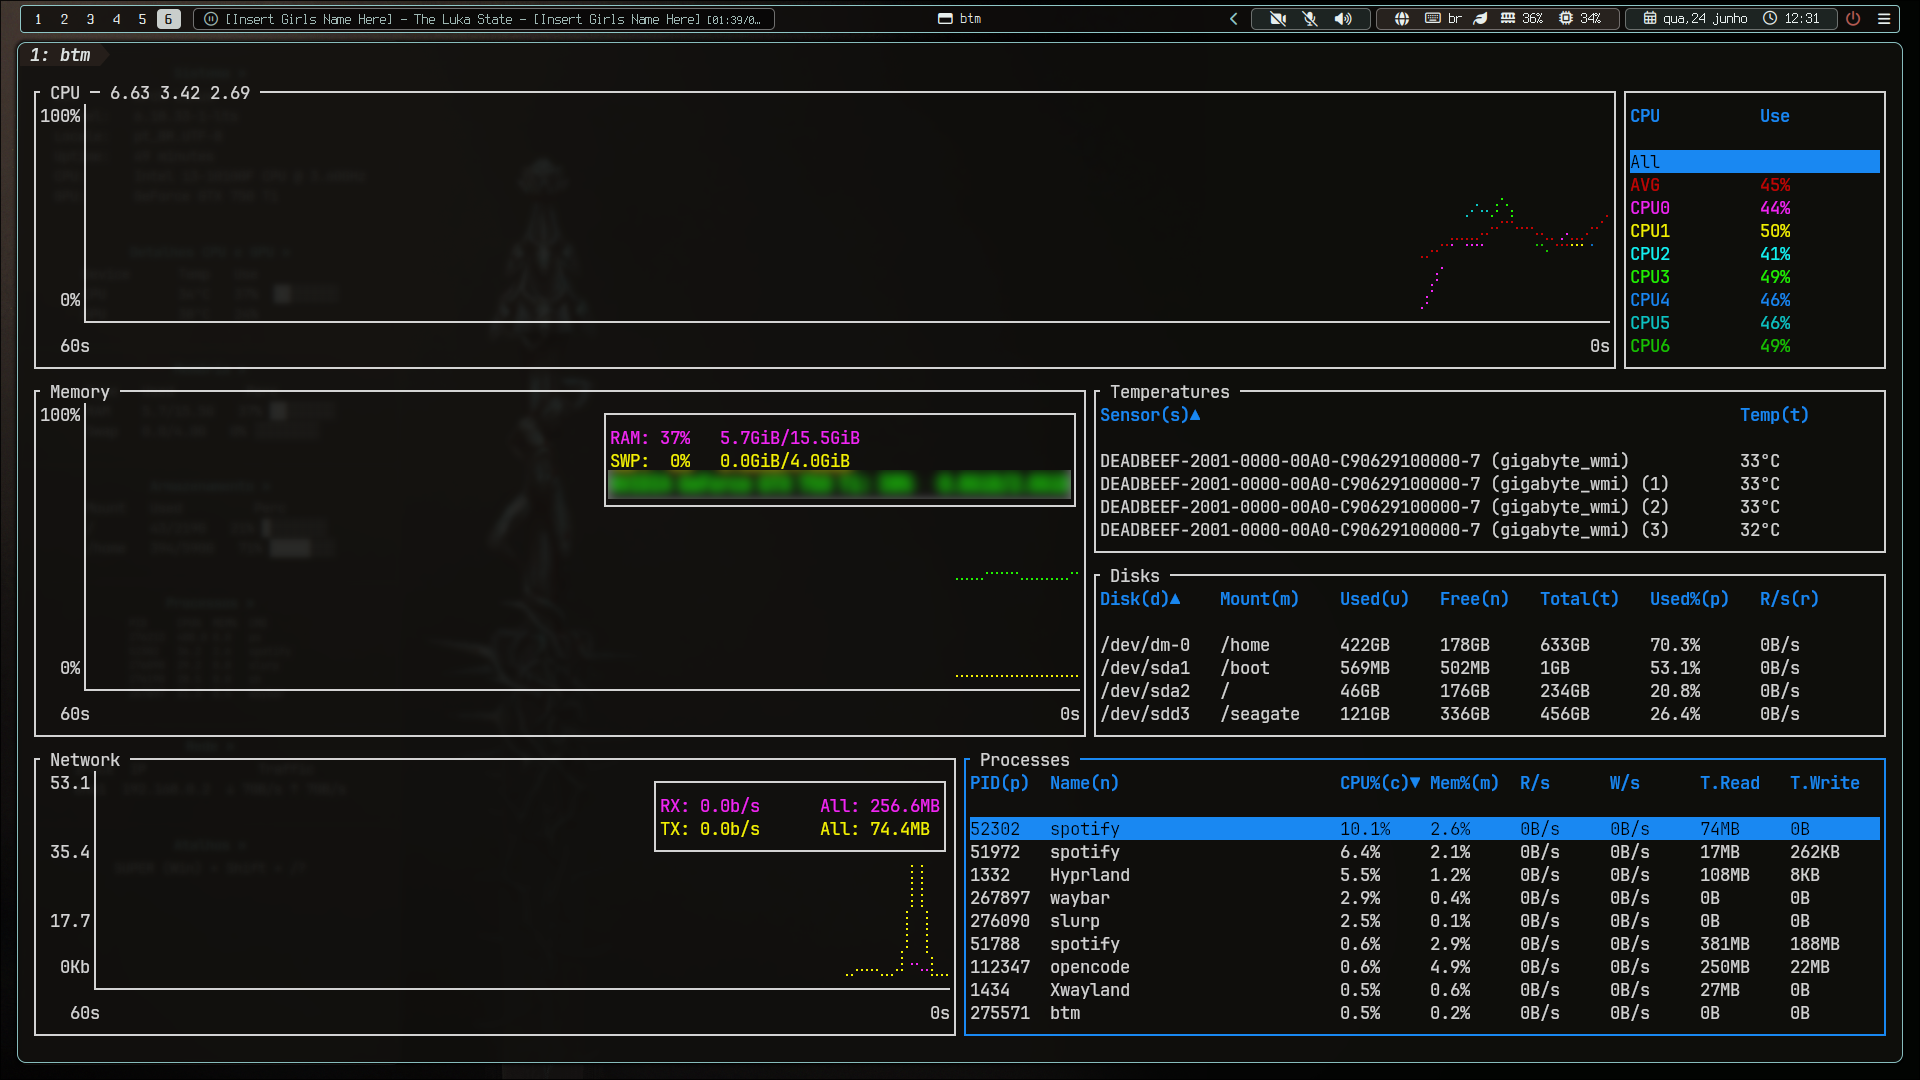Screen dimensions: 1920x1080
Task: Click the globe network icon
Action: click(x=1402, y=18)
